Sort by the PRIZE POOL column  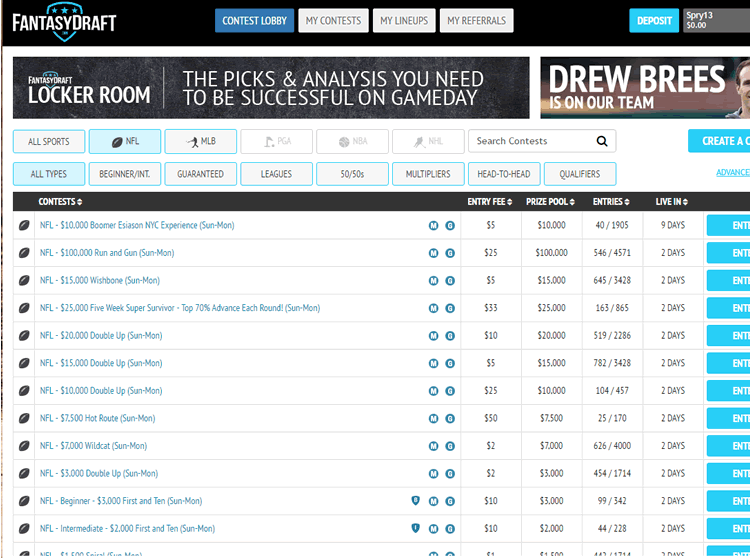(x=550, y=202)
